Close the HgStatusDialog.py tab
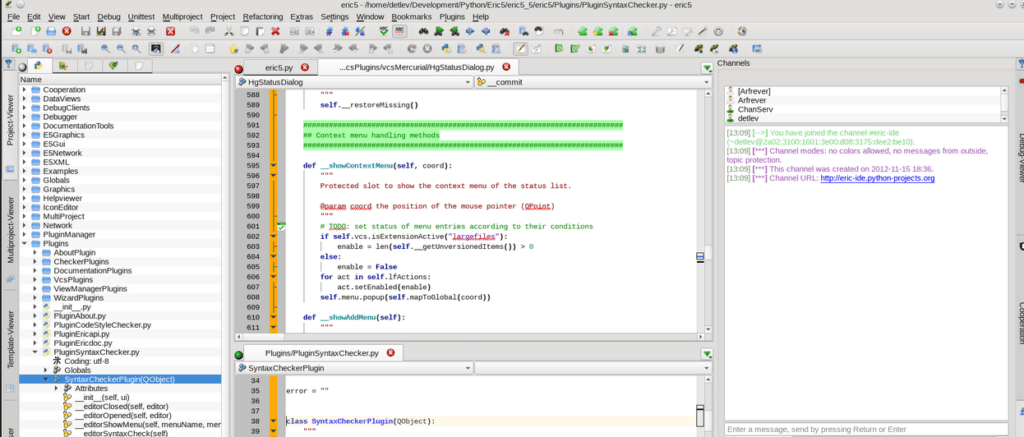This screenshot has width=1024, height=437. pos(506,67)
